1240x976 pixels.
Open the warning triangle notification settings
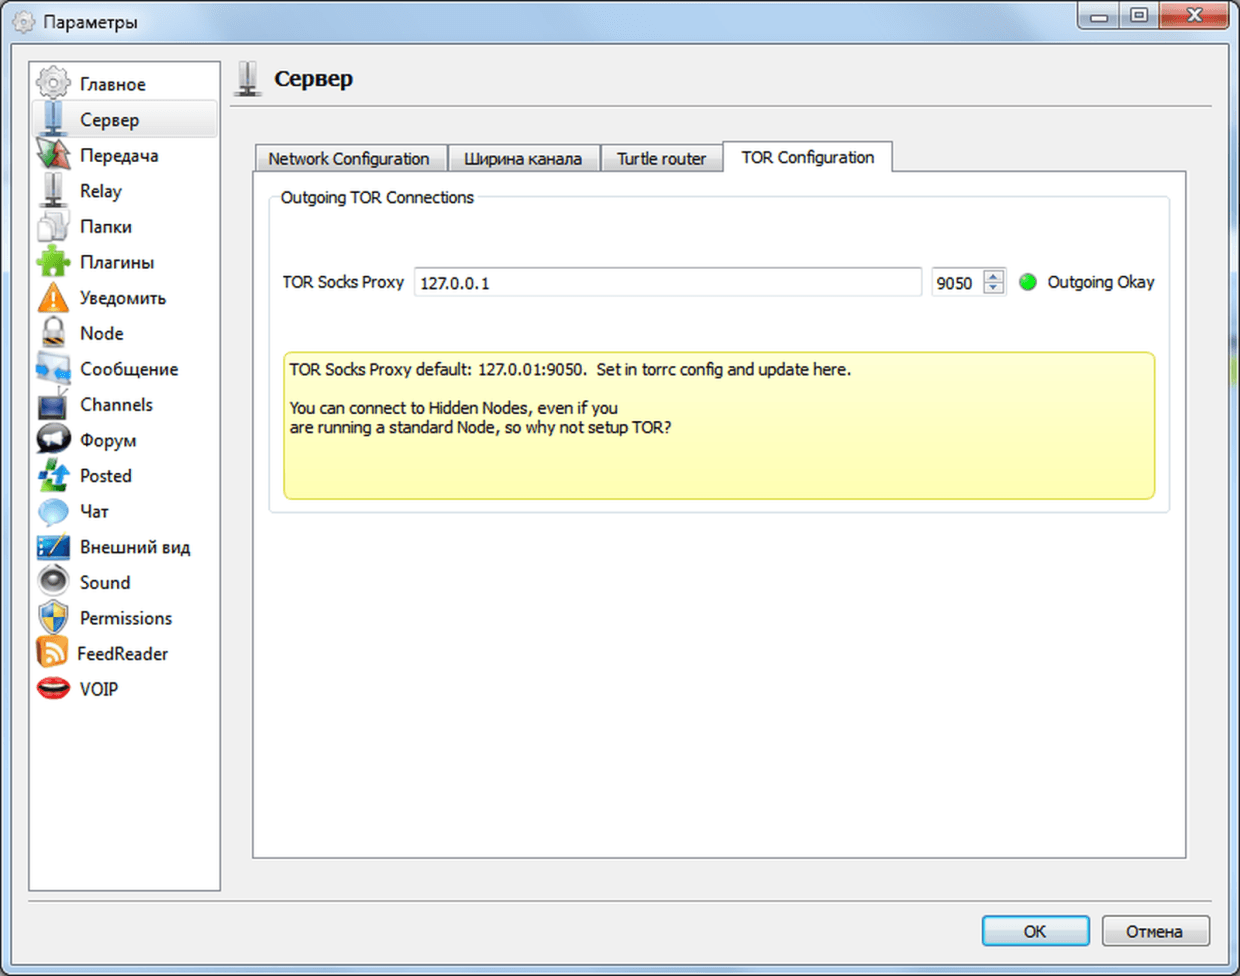[53, 298]
